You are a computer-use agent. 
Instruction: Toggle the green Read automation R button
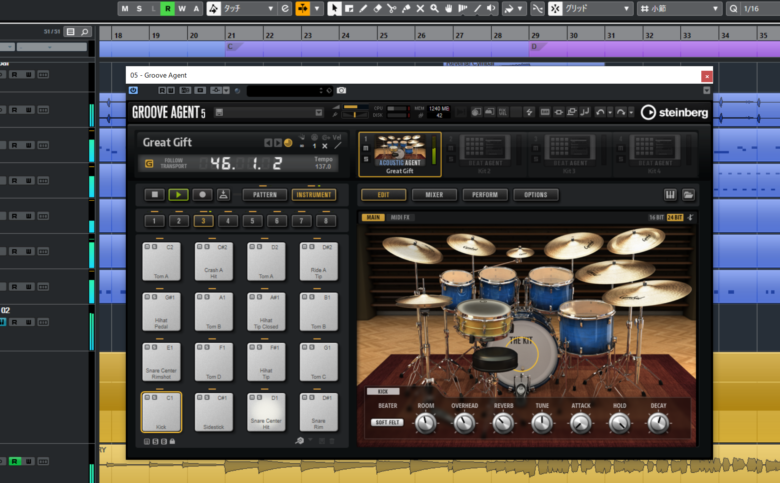tap(168, 8)
